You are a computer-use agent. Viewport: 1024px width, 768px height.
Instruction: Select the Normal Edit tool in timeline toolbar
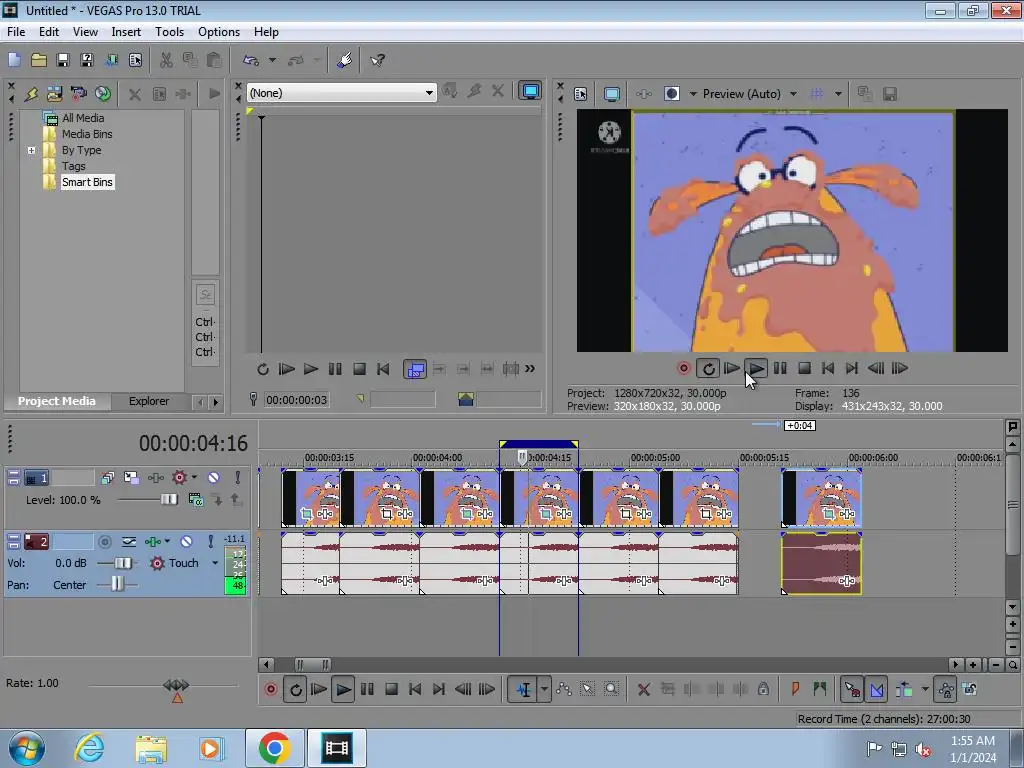pos(524,689)
